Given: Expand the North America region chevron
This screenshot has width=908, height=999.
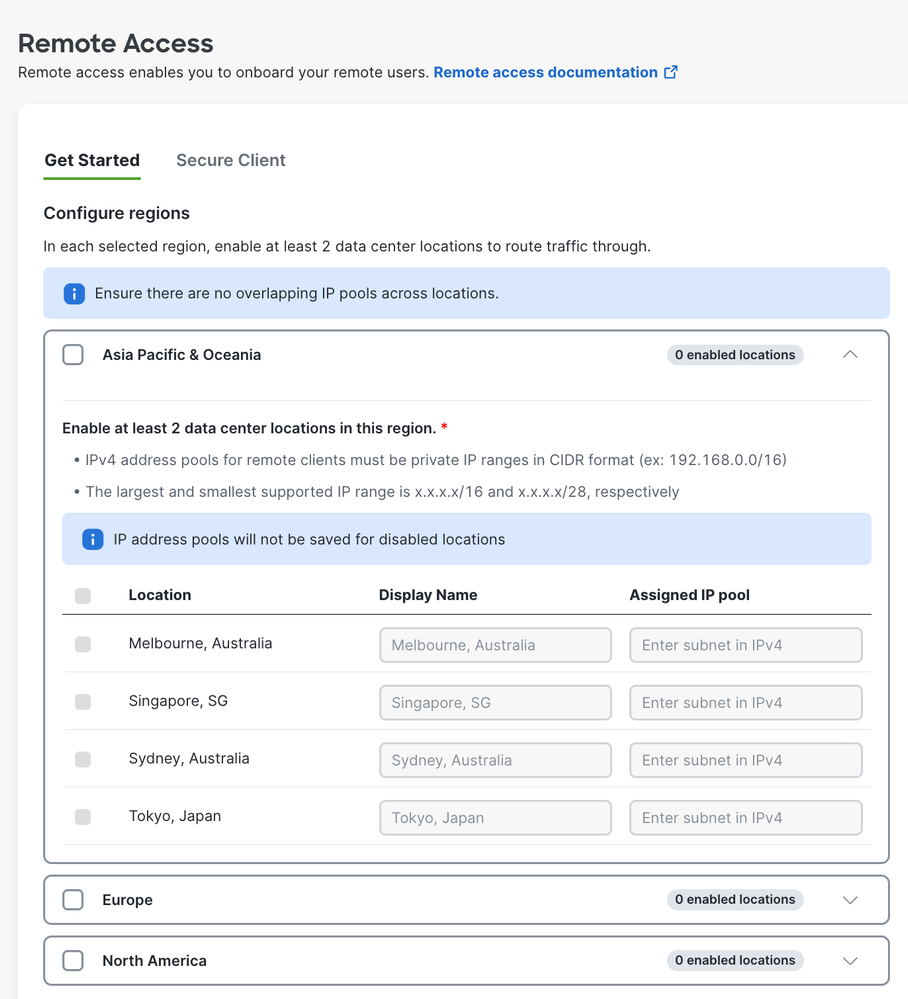Looking at the screenshot, I should [x=850, y=961].
